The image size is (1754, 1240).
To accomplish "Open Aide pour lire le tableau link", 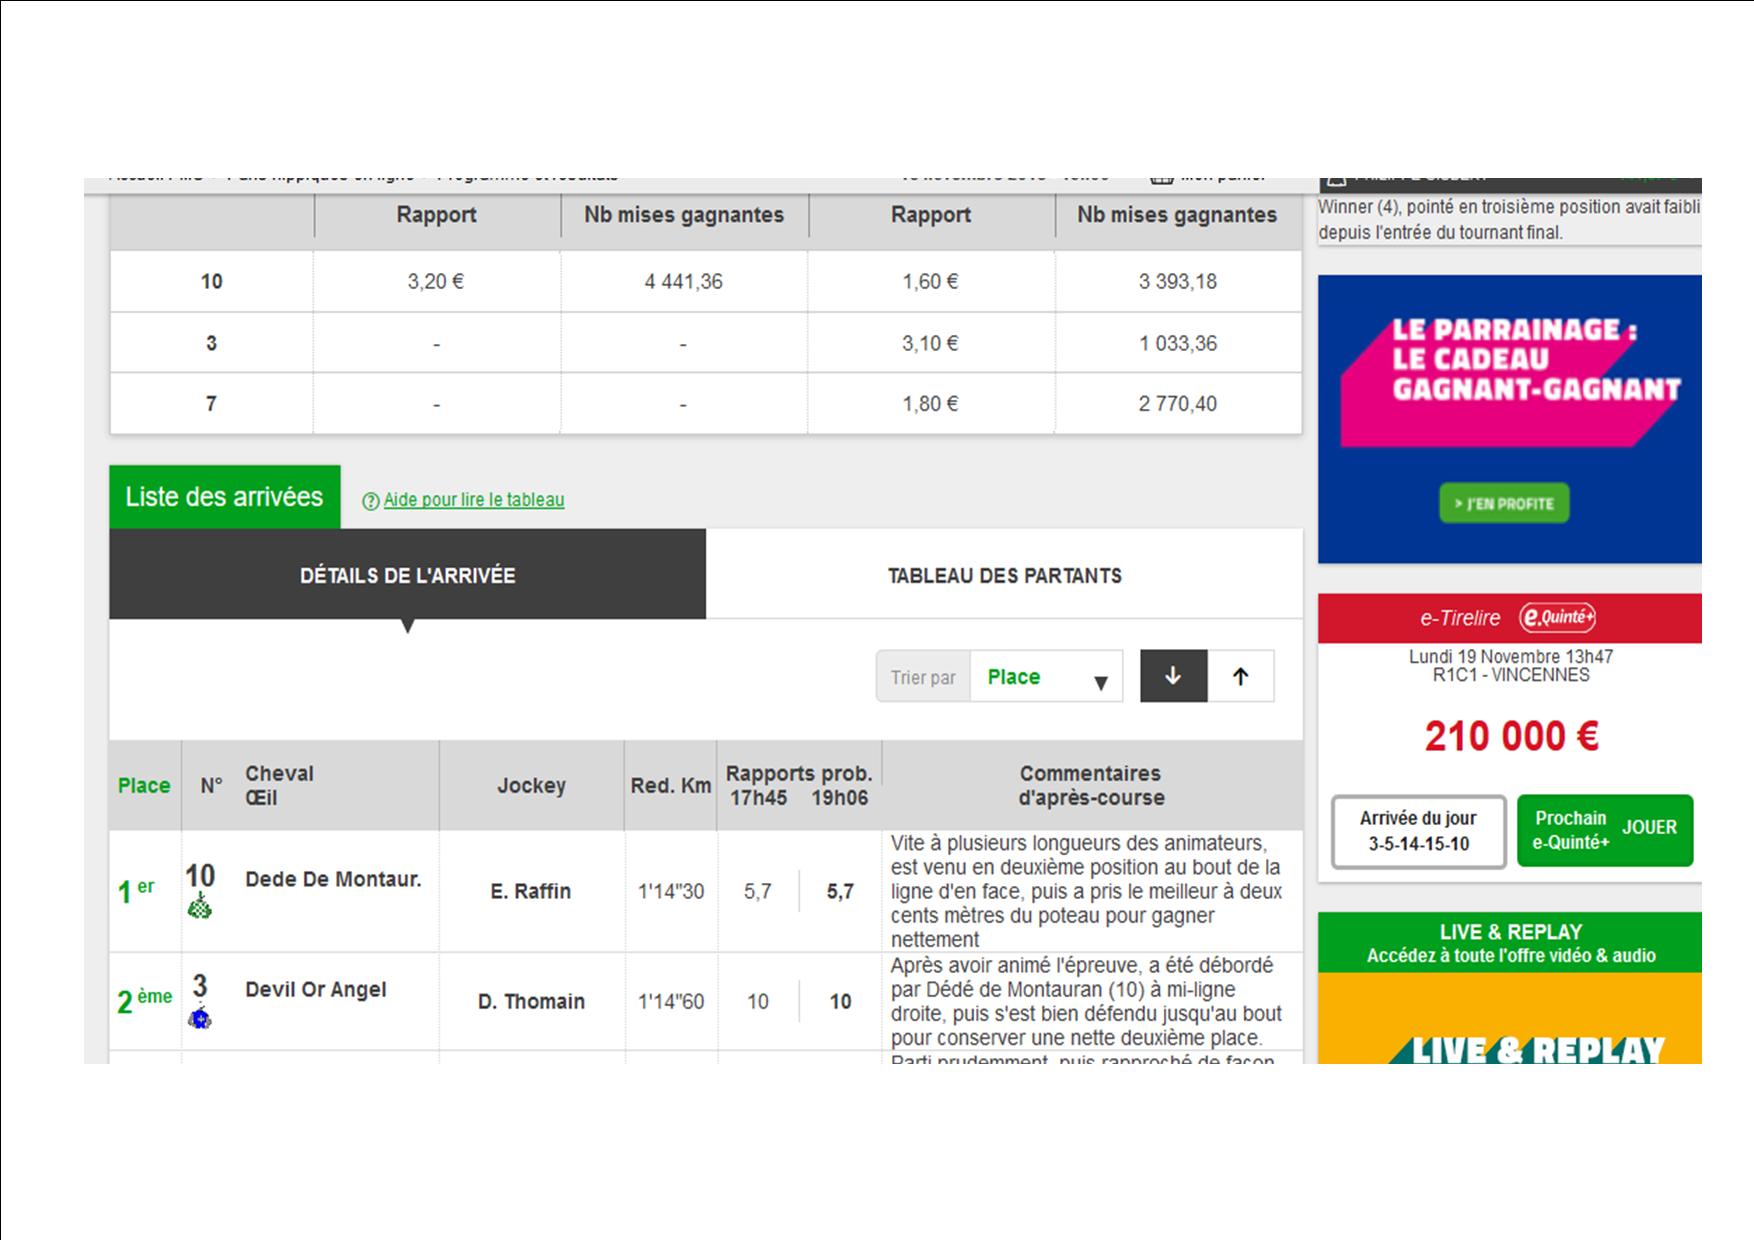I will coord(473,500).
